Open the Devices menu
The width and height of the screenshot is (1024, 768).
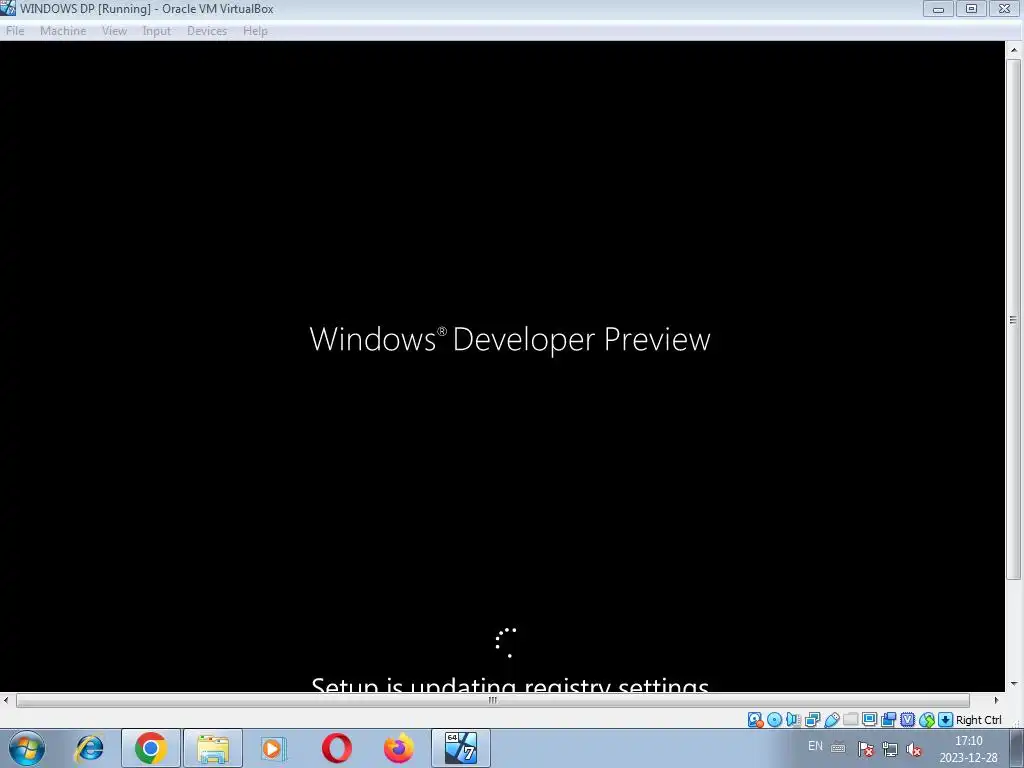coord(207,31)
